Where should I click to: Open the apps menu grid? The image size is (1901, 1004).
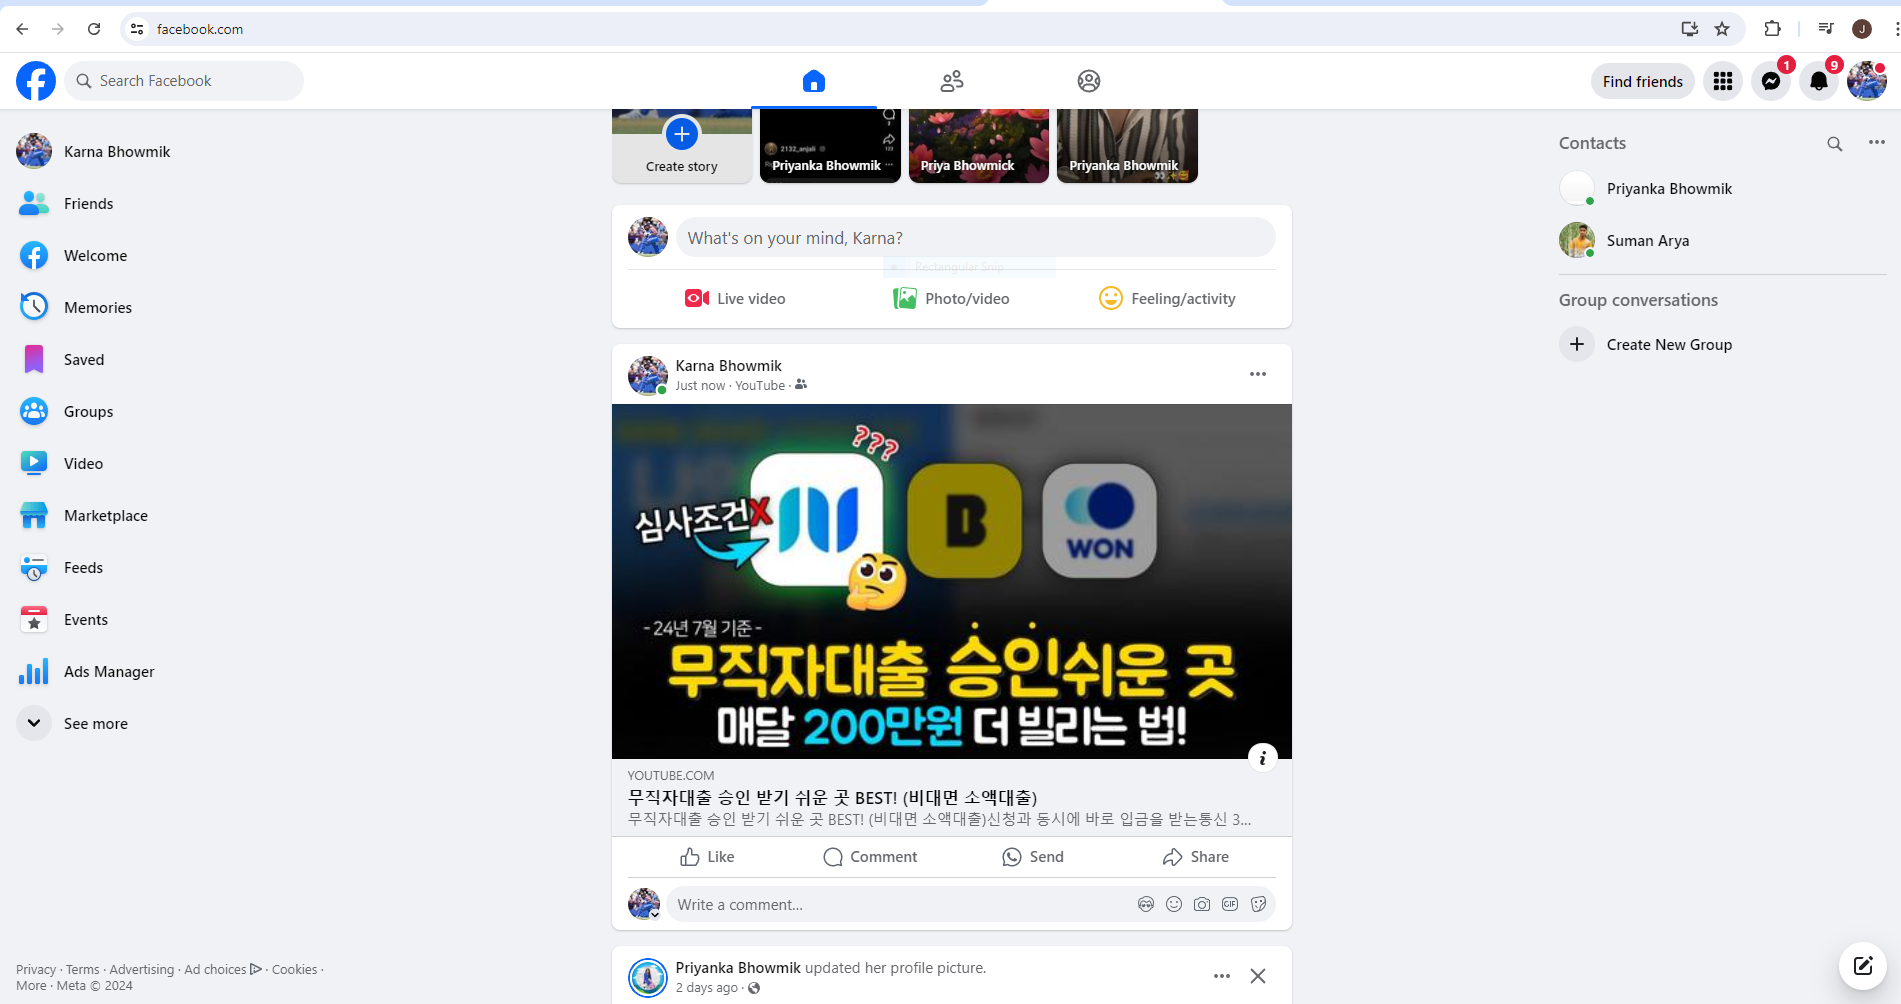pos(1723,81)
